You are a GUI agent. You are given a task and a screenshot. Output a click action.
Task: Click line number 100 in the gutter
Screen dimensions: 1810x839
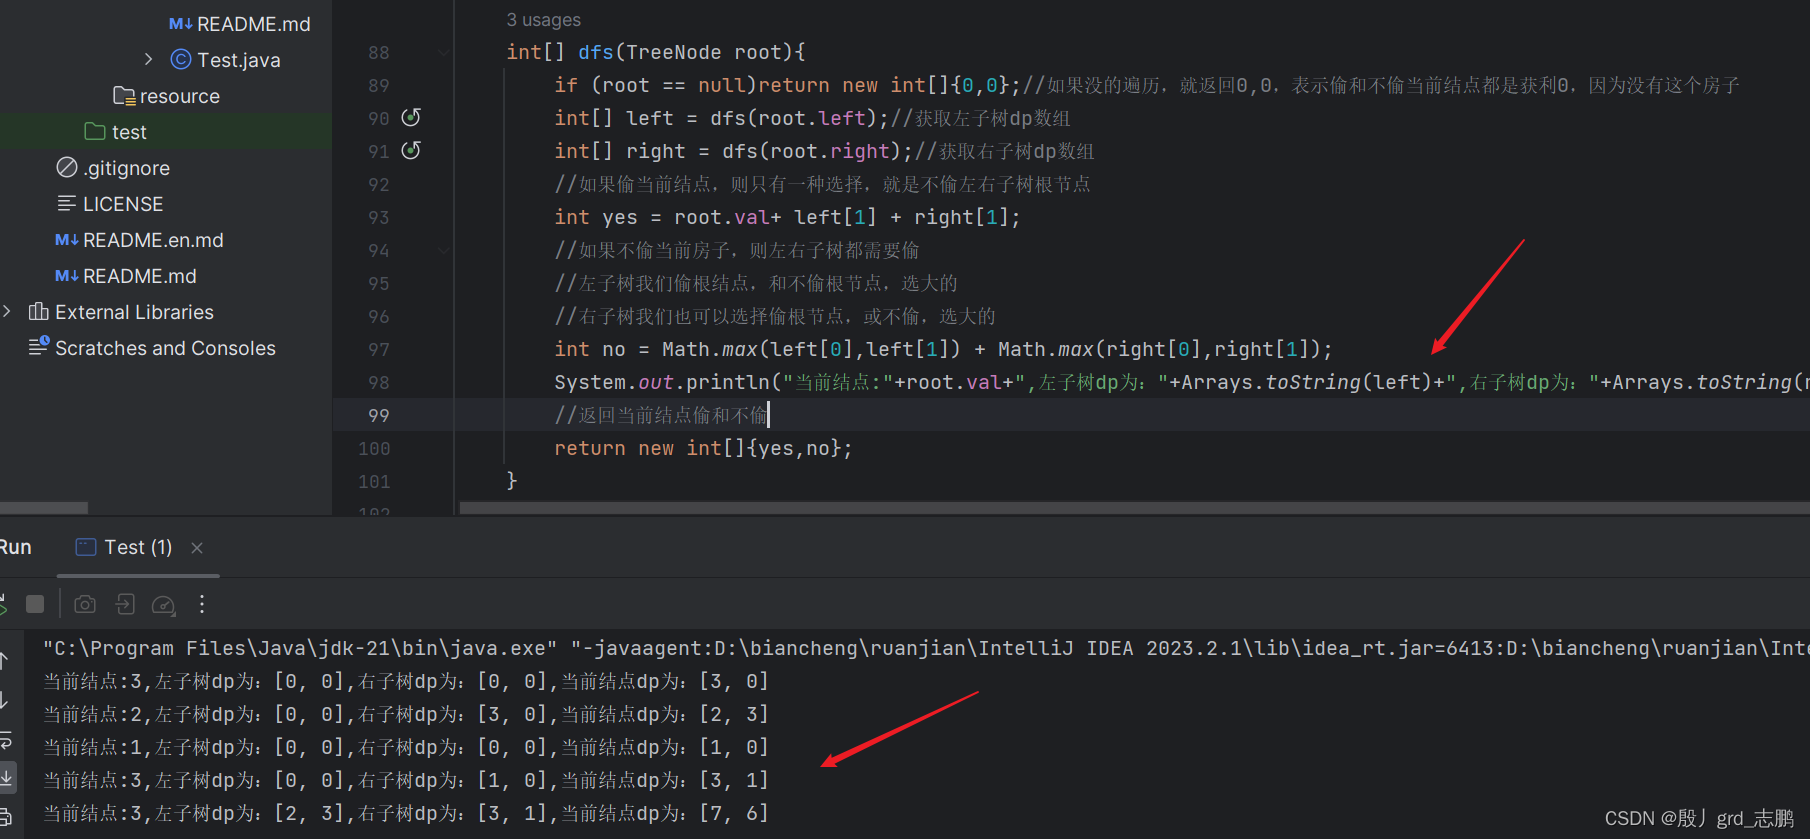374,448
